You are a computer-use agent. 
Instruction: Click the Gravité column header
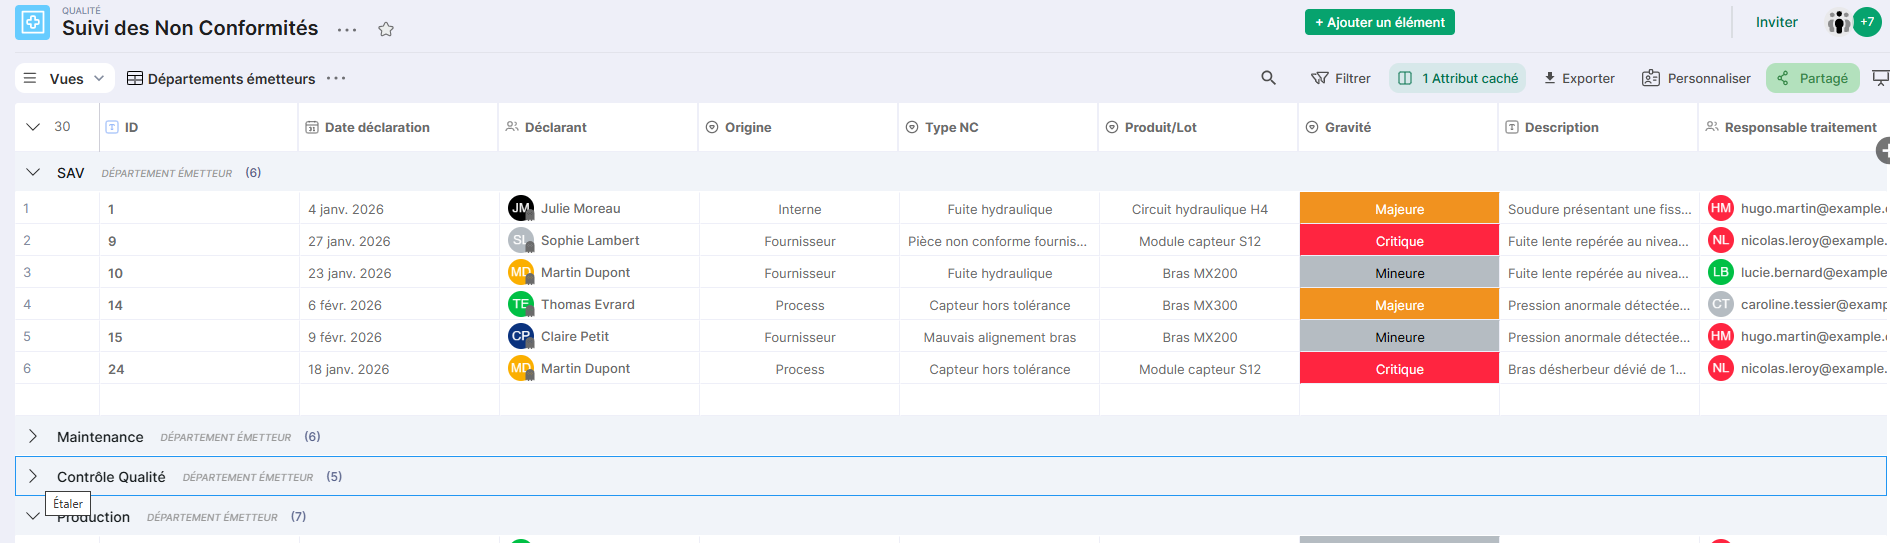[1398, 127]
